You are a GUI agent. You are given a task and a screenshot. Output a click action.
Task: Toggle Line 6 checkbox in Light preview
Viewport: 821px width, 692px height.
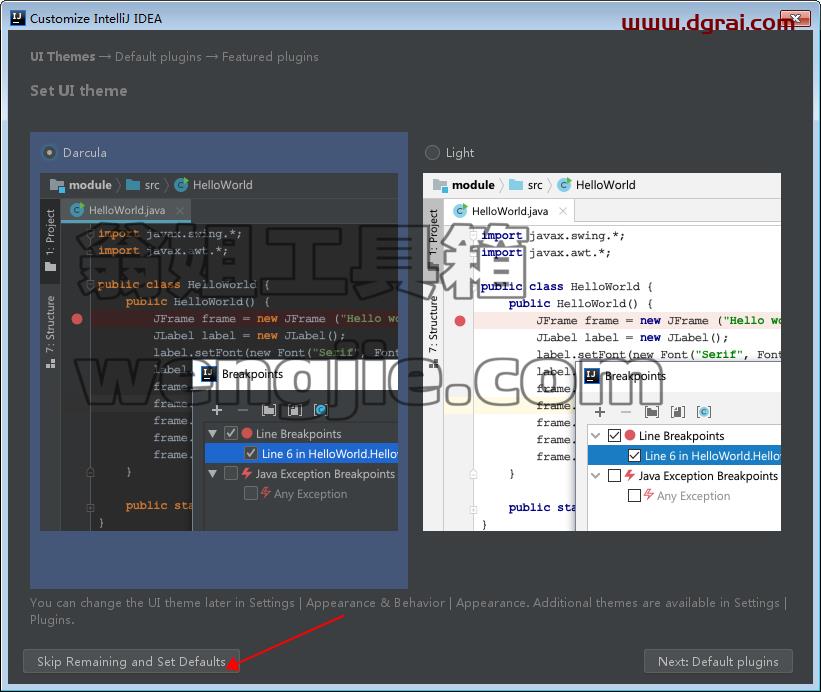pos(634,455)
